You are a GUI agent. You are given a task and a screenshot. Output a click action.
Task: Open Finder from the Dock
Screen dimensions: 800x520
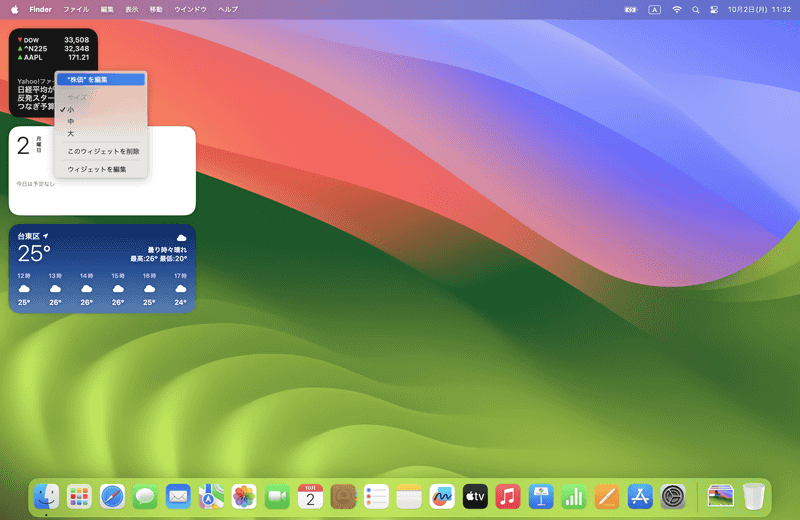click(x=46, y=497)
